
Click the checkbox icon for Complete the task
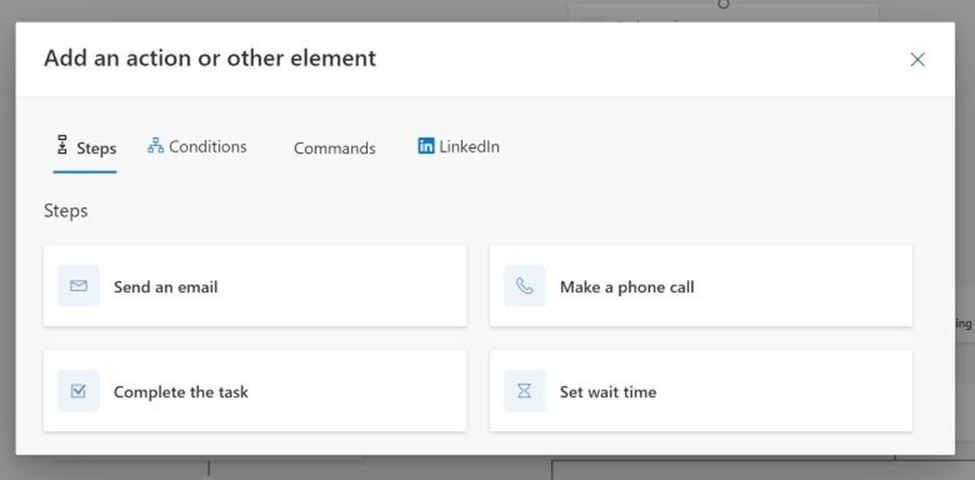(78, 391)
